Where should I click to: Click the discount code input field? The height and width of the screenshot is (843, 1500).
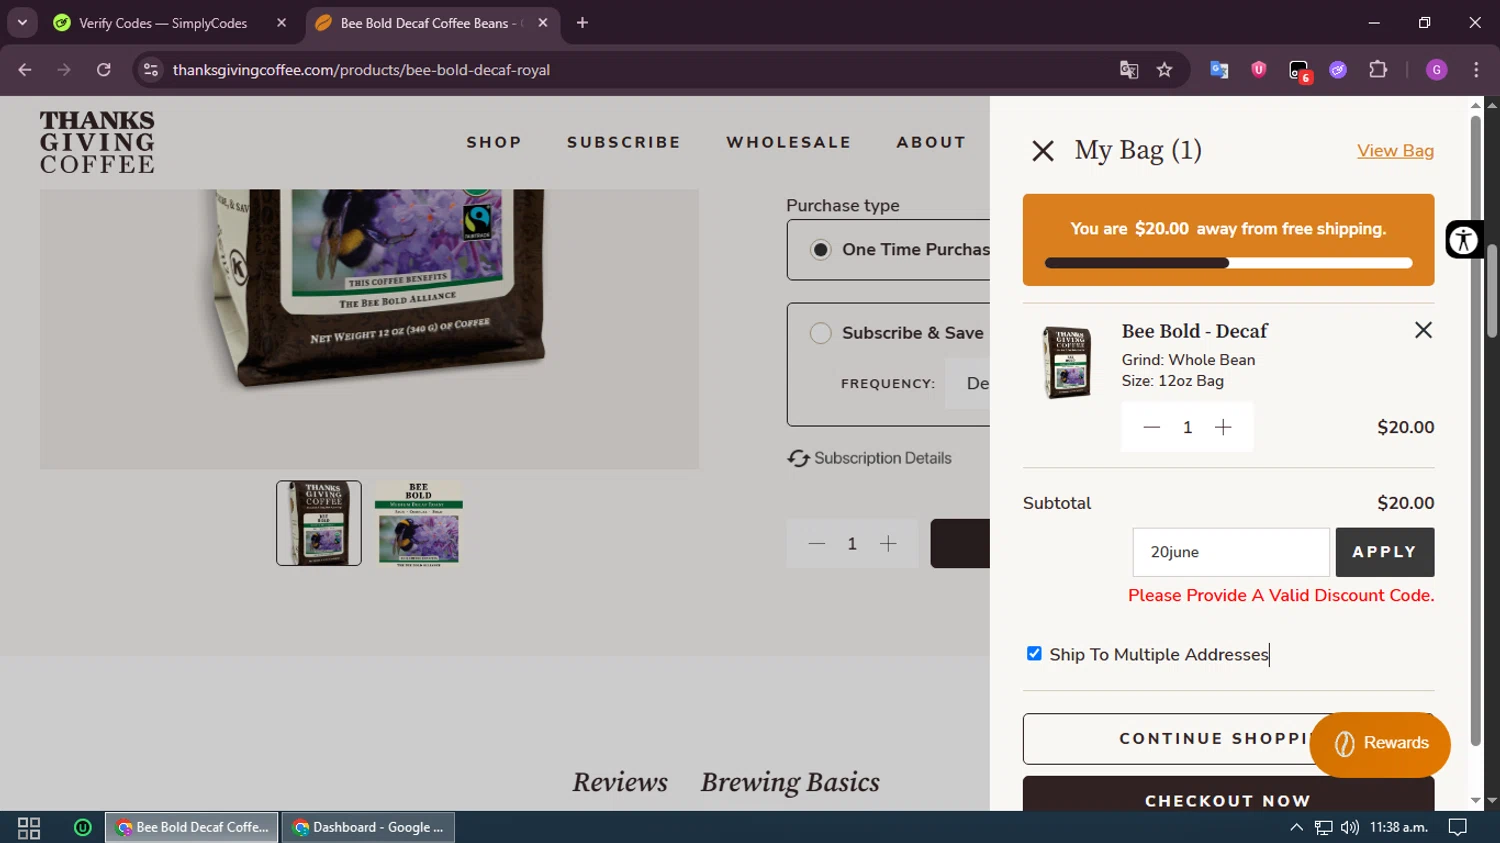pos(1231,552)
